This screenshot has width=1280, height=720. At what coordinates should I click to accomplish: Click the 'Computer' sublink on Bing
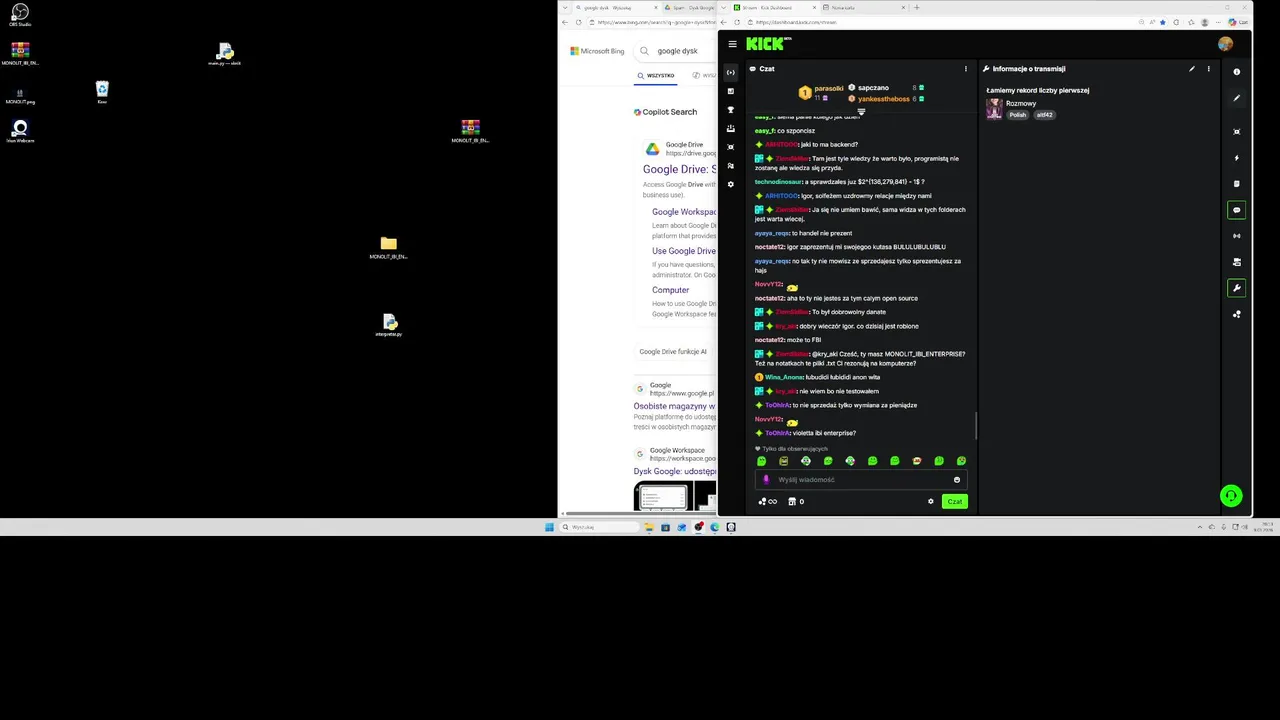point(670,290)
